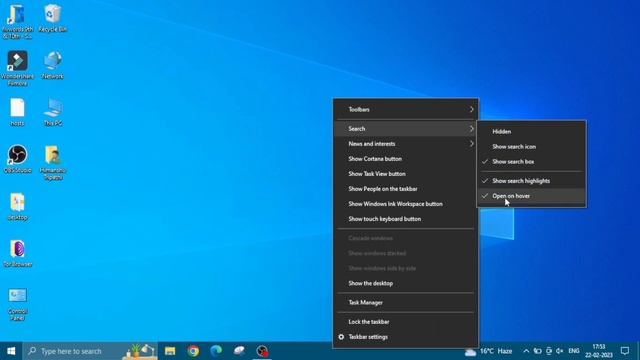The width and height of the screenshot is (640, 360).
Task: Toggle Show People on the taskbar
Action: (x=406, y=189)
